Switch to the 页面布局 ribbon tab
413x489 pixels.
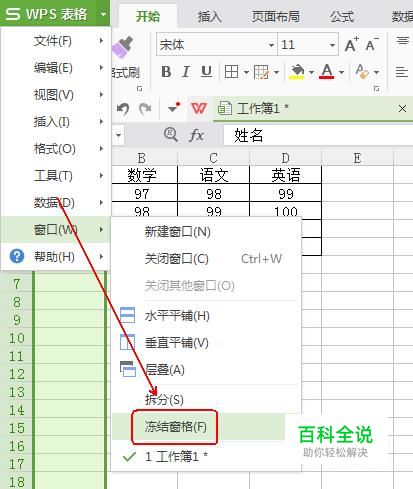click(275, 16)
